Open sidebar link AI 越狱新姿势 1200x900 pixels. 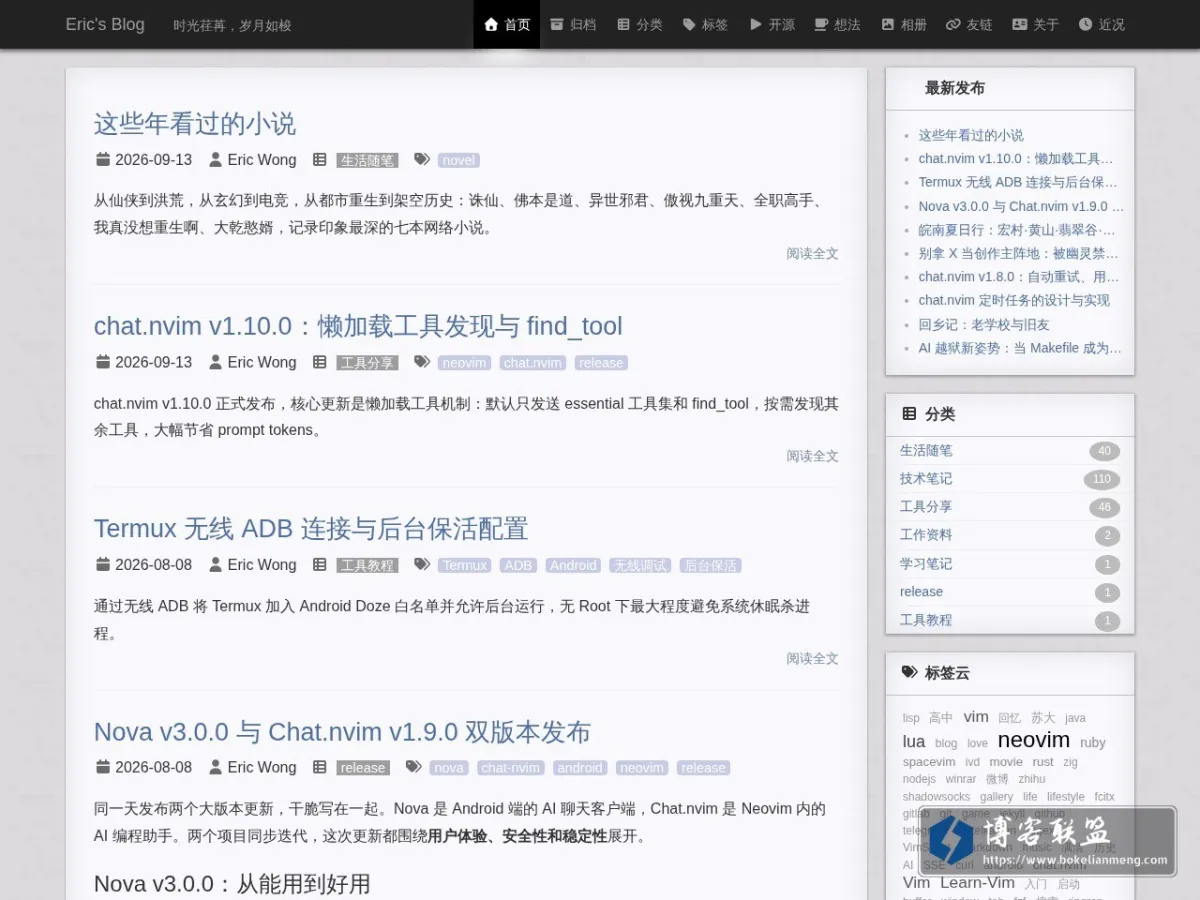[1020, 348]
